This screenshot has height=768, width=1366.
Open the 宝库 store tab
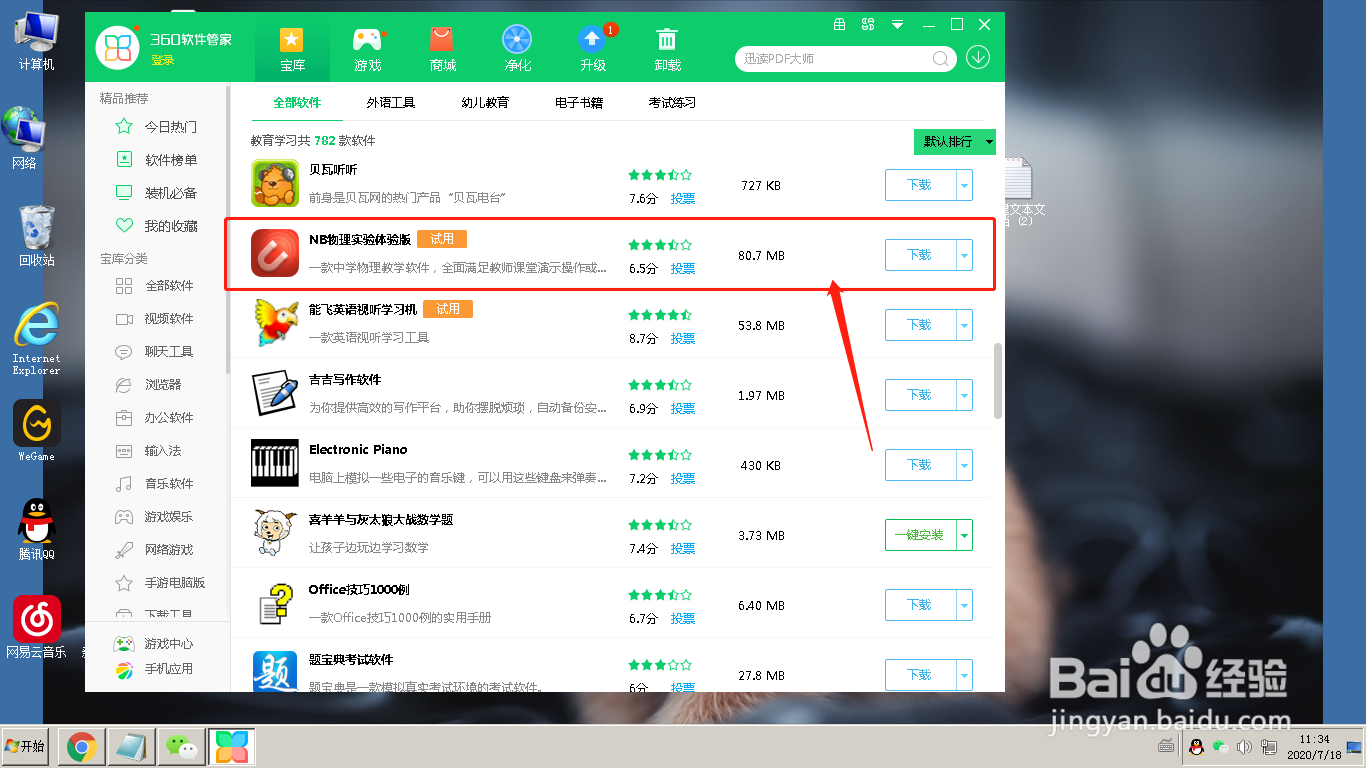292,49
